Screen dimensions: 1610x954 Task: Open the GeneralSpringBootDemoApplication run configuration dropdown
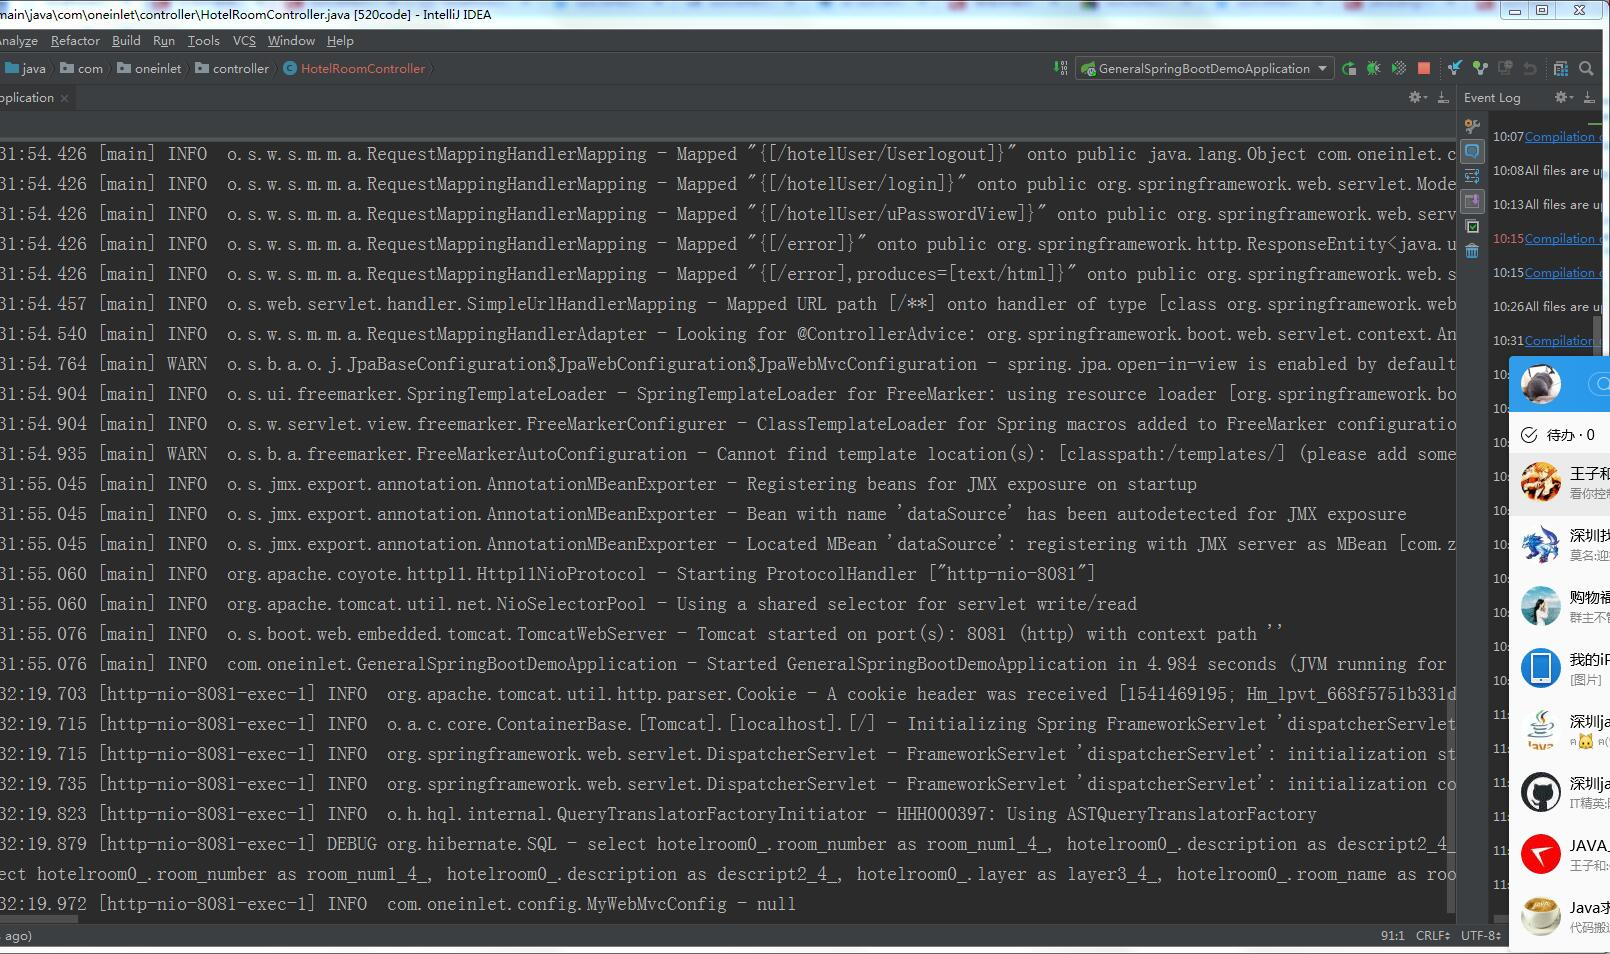pyautogui.click(x=1204, y=68)
